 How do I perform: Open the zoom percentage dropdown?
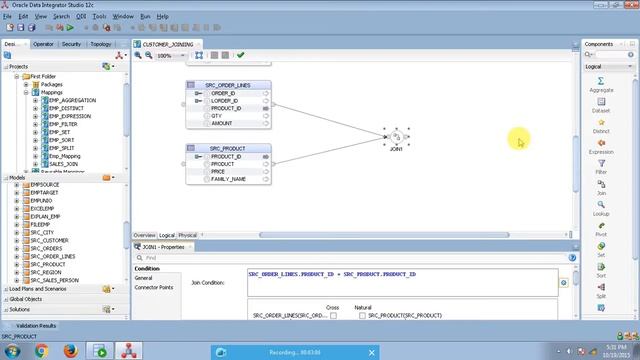pos(182,55)
